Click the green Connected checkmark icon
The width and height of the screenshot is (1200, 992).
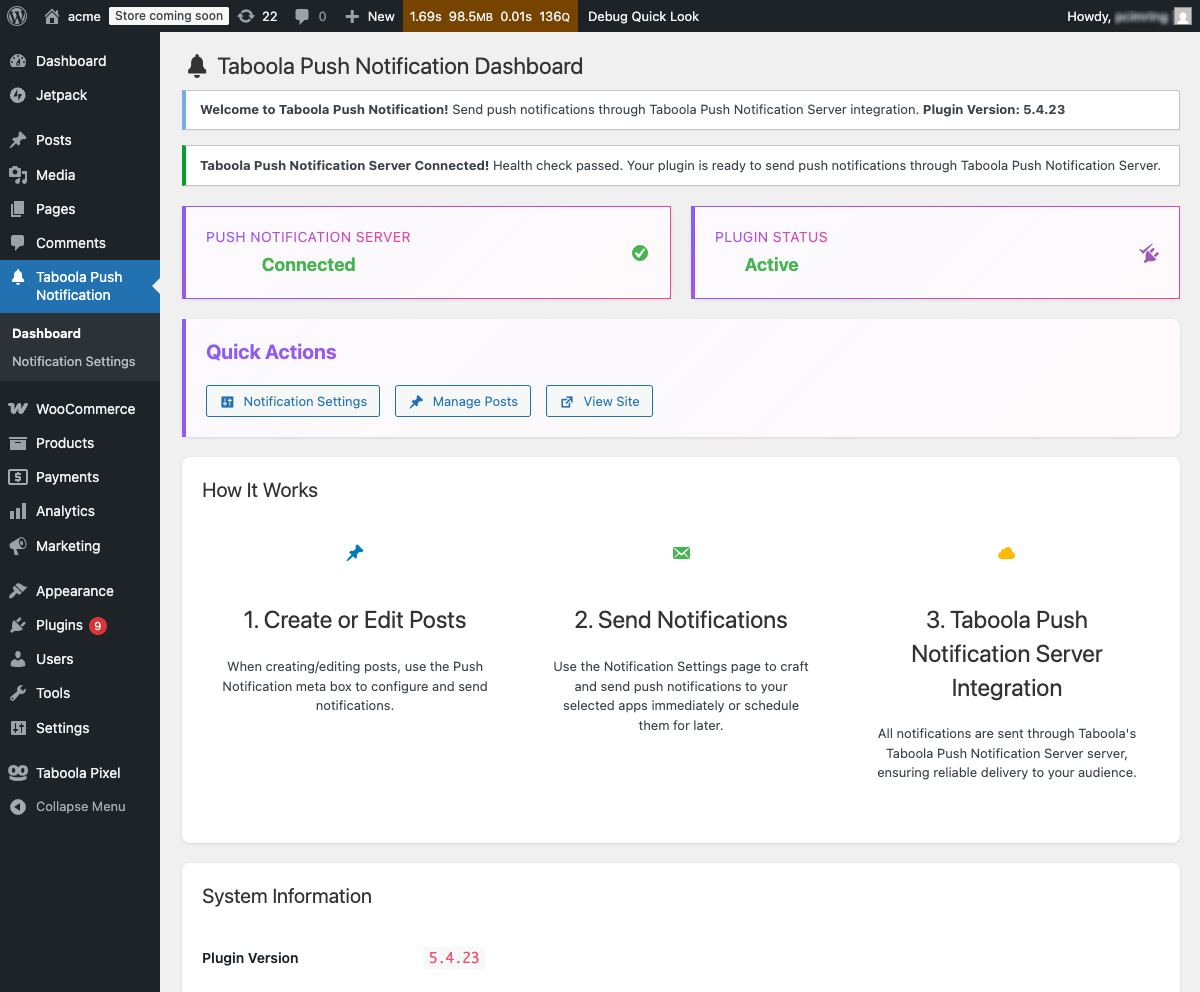640,253
